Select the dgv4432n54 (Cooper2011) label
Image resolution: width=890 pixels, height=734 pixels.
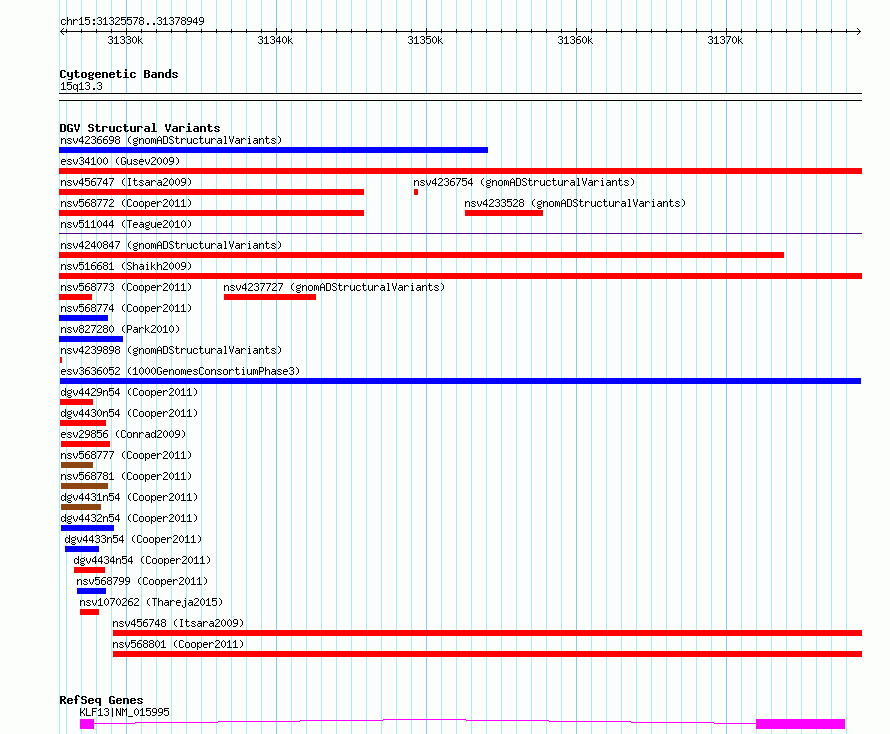tap(129, 518)
